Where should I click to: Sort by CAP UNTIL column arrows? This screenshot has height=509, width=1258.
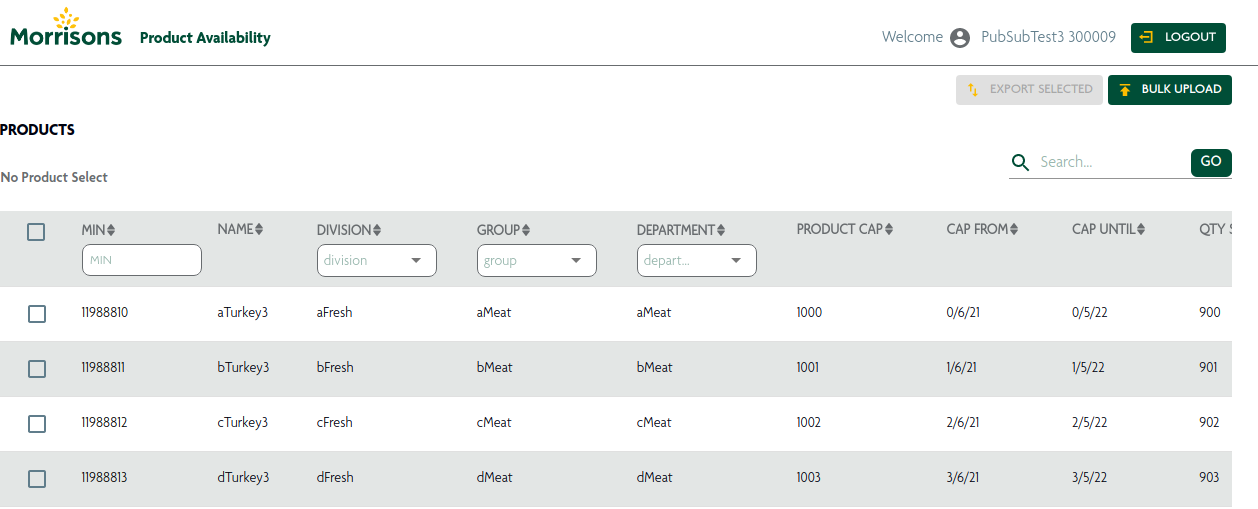pyautogui.click(x=1140, y=230)
